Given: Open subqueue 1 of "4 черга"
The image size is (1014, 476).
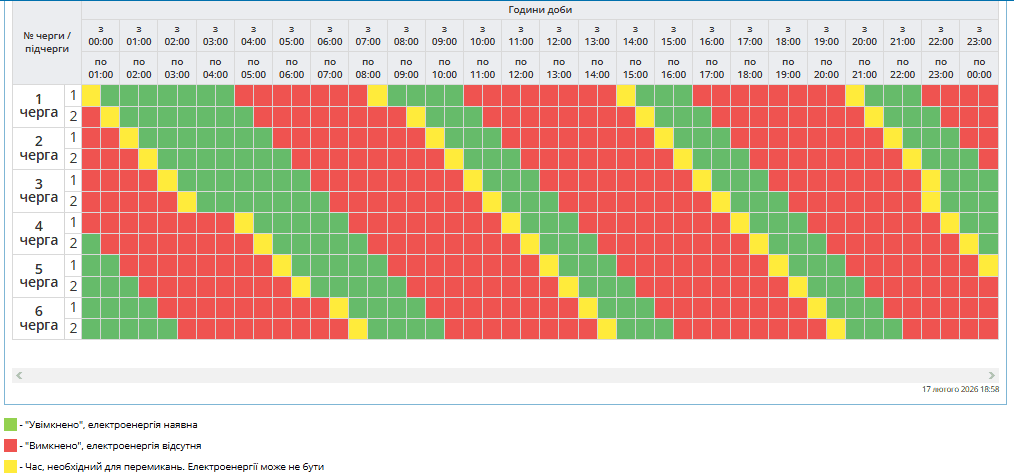Looking at the screenshot, I should 72,222.
